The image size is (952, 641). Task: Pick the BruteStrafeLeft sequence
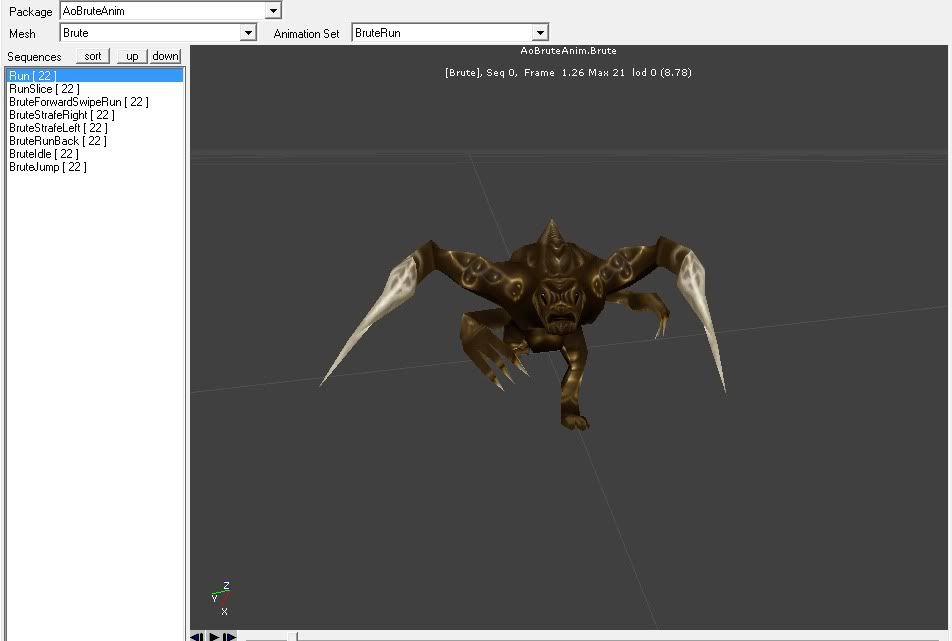click(x=58, y=128)
